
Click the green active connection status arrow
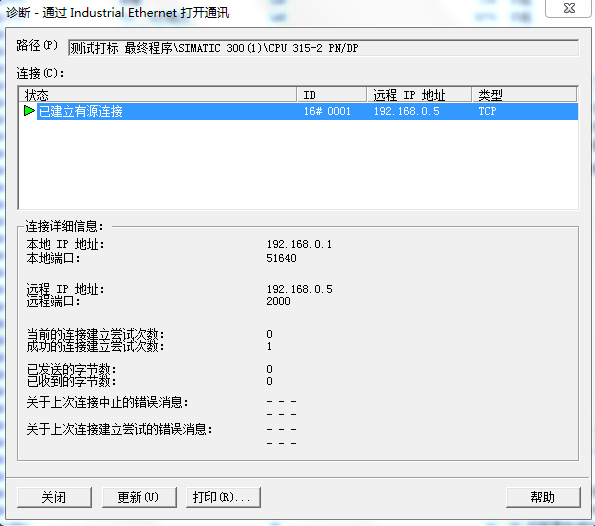click(x=29, y=111)
